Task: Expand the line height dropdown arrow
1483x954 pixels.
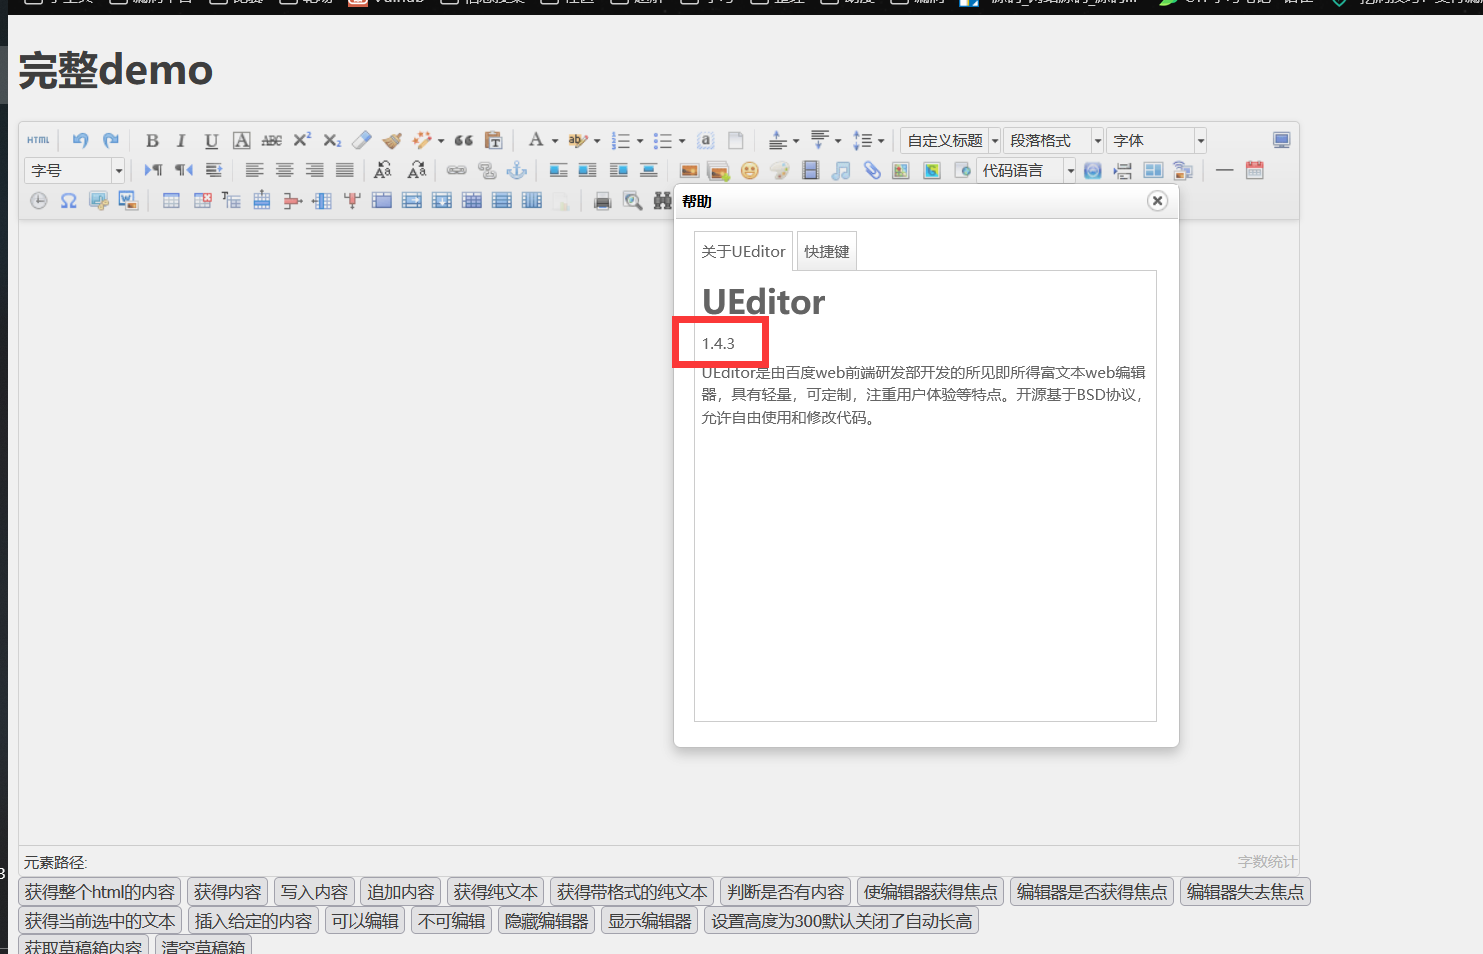Action: click(881, 141)
